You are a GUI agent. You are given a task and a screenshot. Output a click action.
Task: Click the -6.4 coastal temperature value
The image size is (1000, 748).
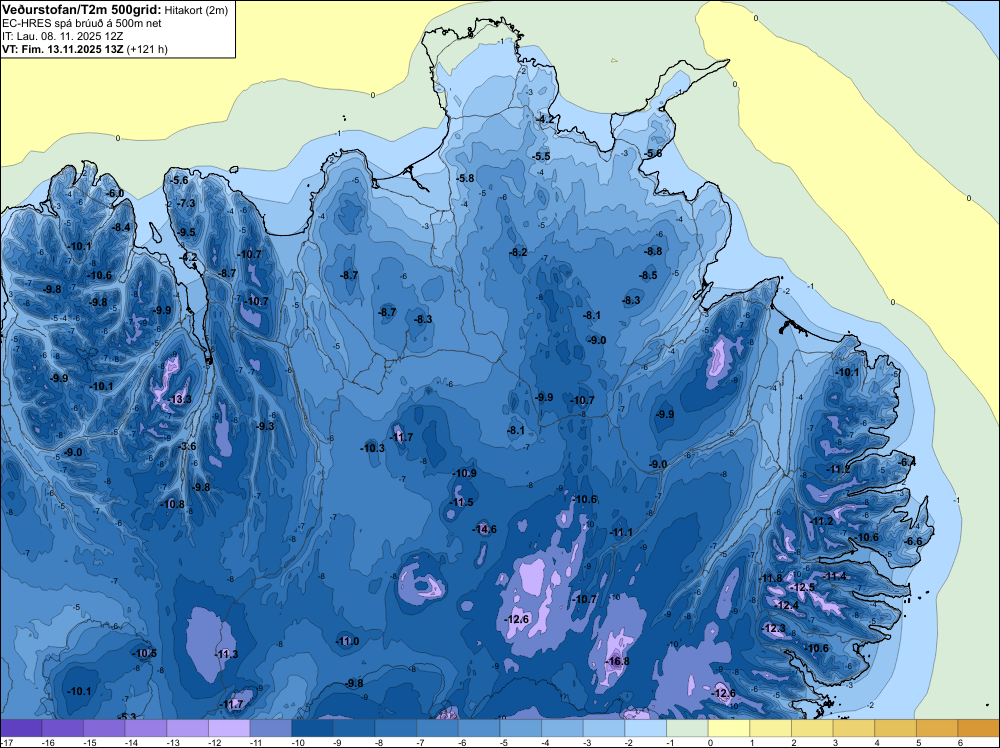(906, 462)
